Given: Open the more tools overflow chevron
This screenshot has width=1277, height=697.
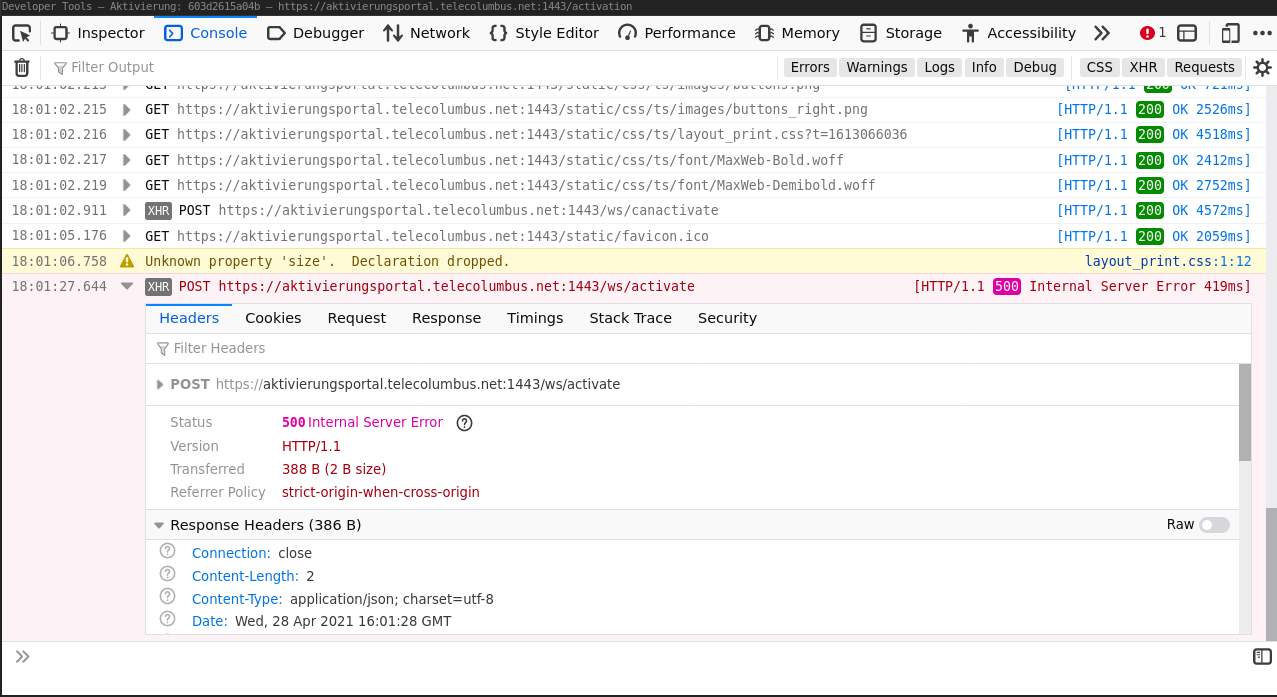Looking at the screenshot, I should (x=1101, y=33).
